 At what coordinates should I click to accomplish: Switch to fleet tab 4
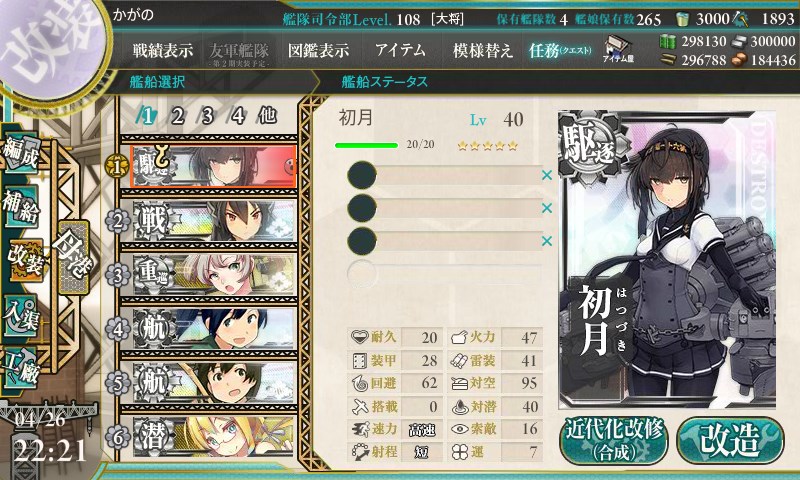pos(237,116)
